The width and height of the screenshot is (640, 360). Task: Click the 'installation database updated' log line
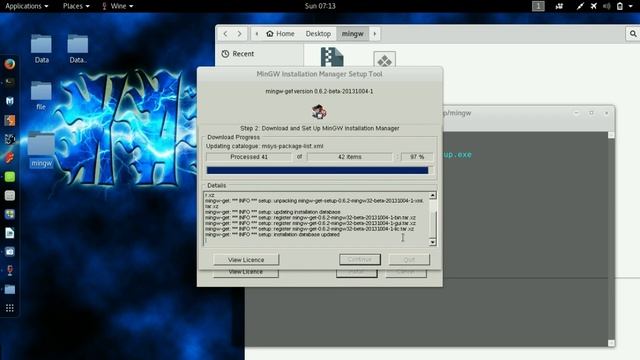click(x=273, y=235)
